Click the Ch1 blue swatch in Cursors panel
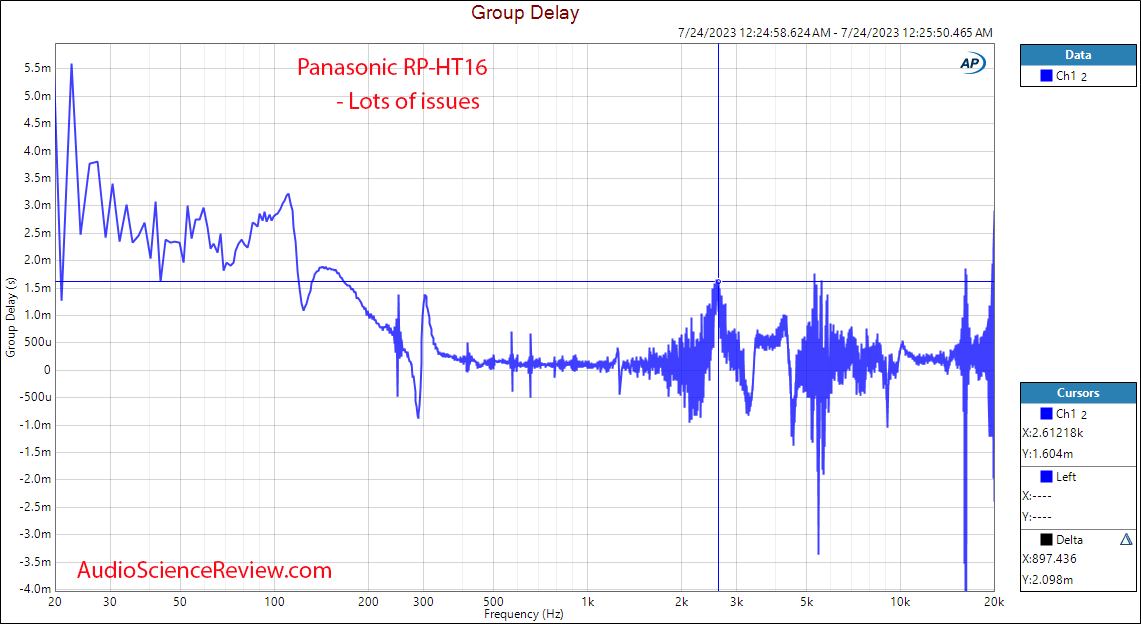This screenshot has width=1141, height=624. [x=1047, y=414]
